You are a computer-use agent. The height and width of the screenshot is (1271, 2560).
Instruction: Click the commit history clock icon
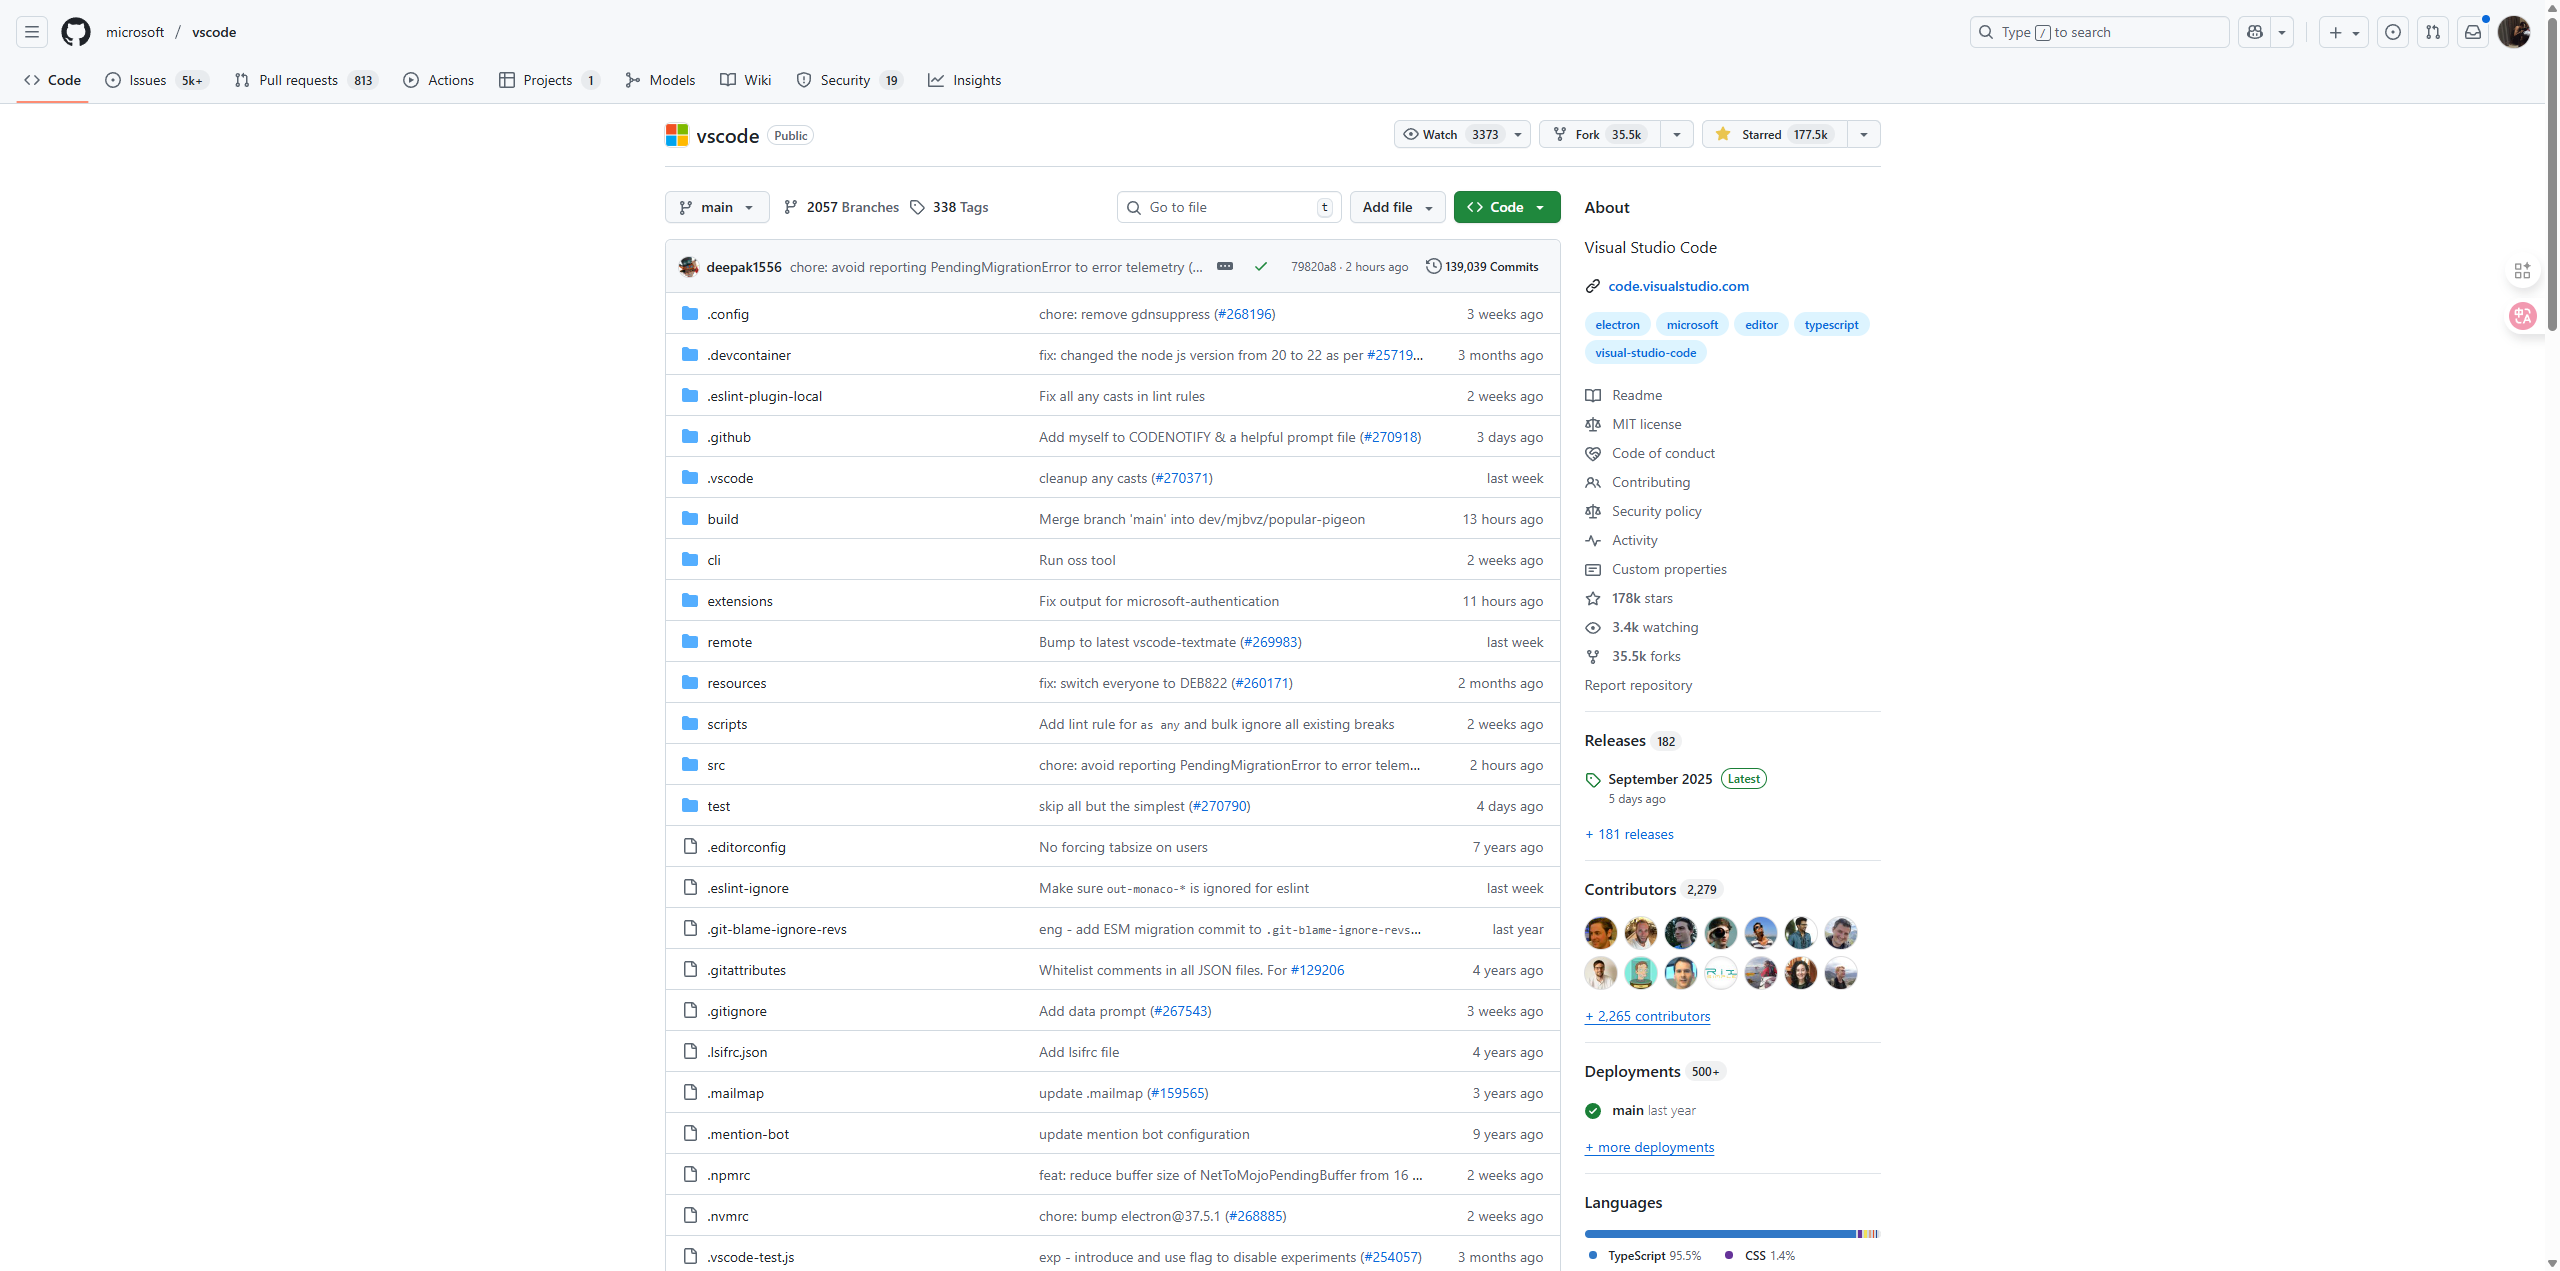coord(1434,266)
